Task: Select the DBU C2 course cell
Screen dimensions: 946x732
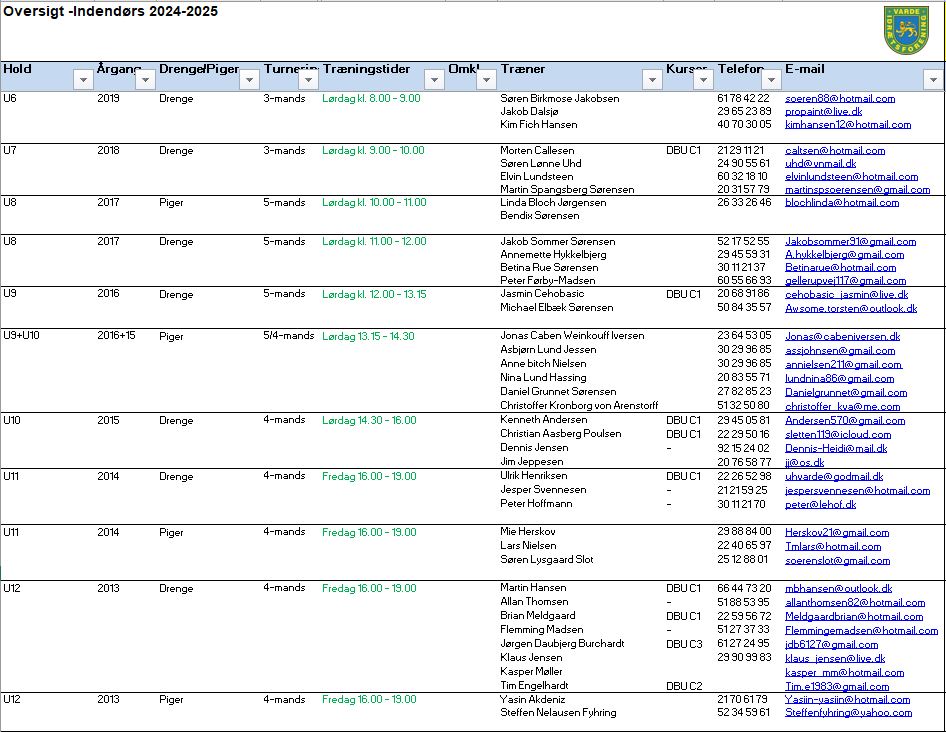Action: (684, 686)
